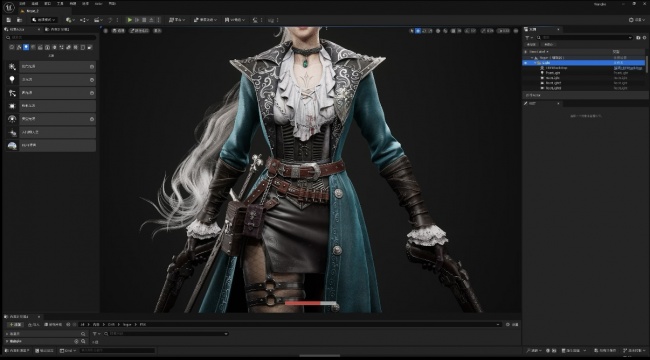Open Content Browser icon beside the save icon
The height and width of the screenshot is (360, 650).
(x=19, y=20)
